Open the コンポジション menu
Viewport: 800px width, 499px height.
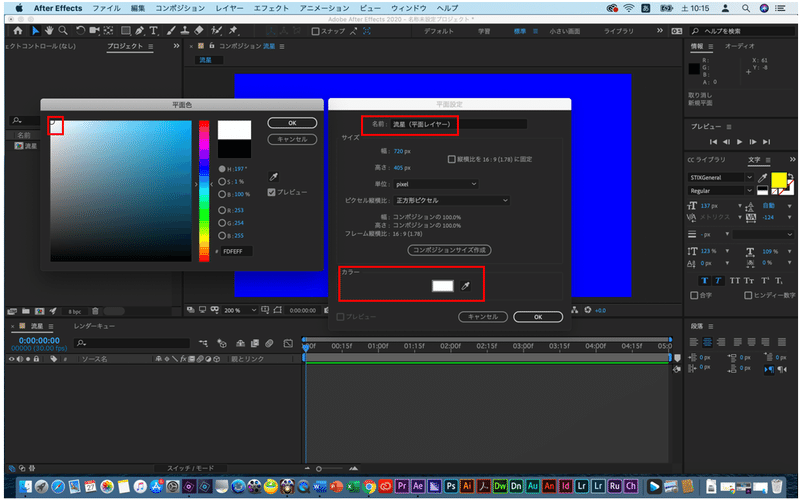point(180,8)
